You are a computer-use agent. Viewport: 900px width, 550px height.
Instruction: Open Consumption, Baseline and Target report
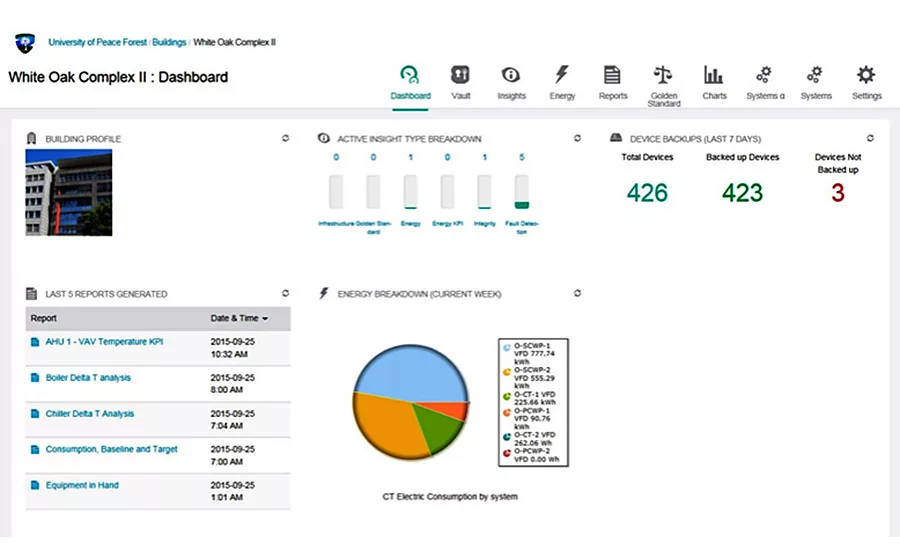click(111, 450)
